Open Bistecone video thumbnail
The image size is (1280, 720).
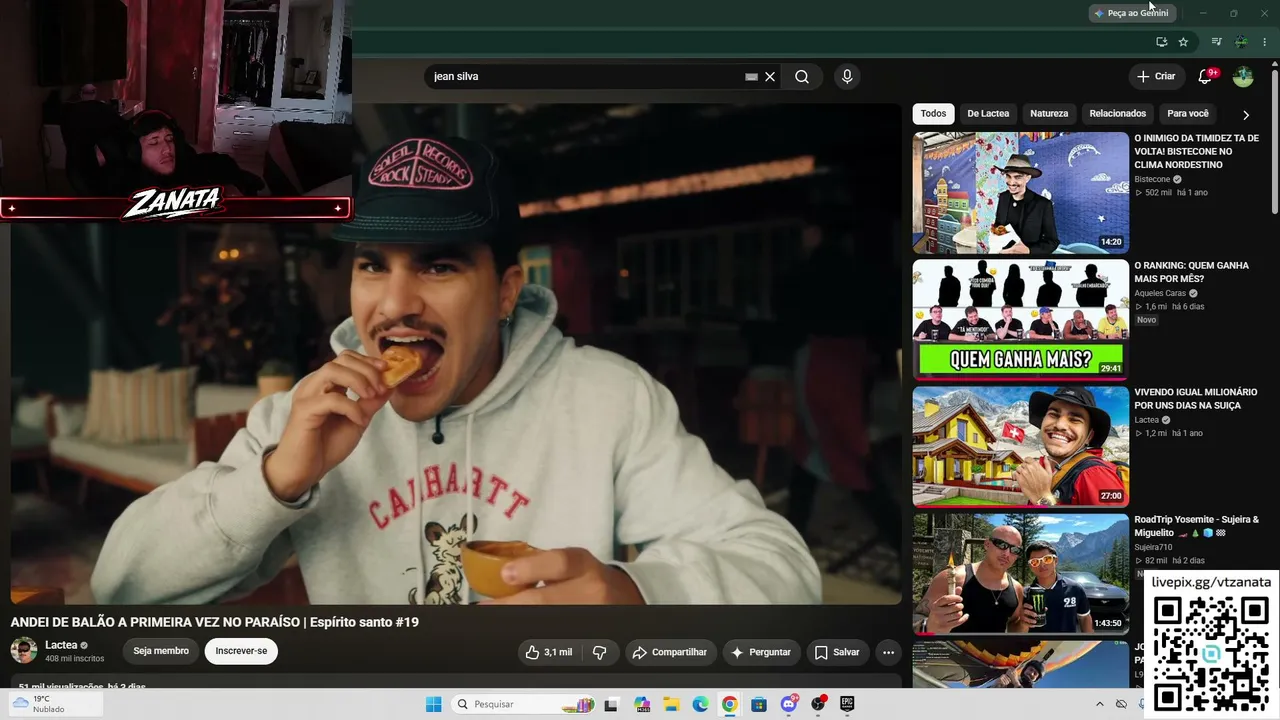click(x=1020, y=193)
